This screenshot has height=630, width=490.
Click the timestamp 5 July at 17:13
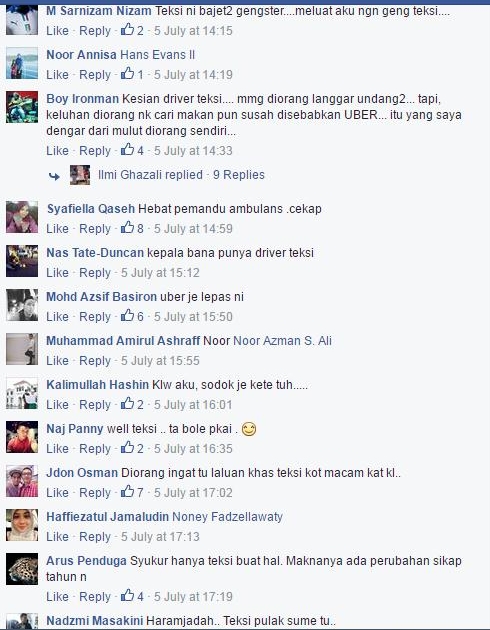[x=160, y=536]
